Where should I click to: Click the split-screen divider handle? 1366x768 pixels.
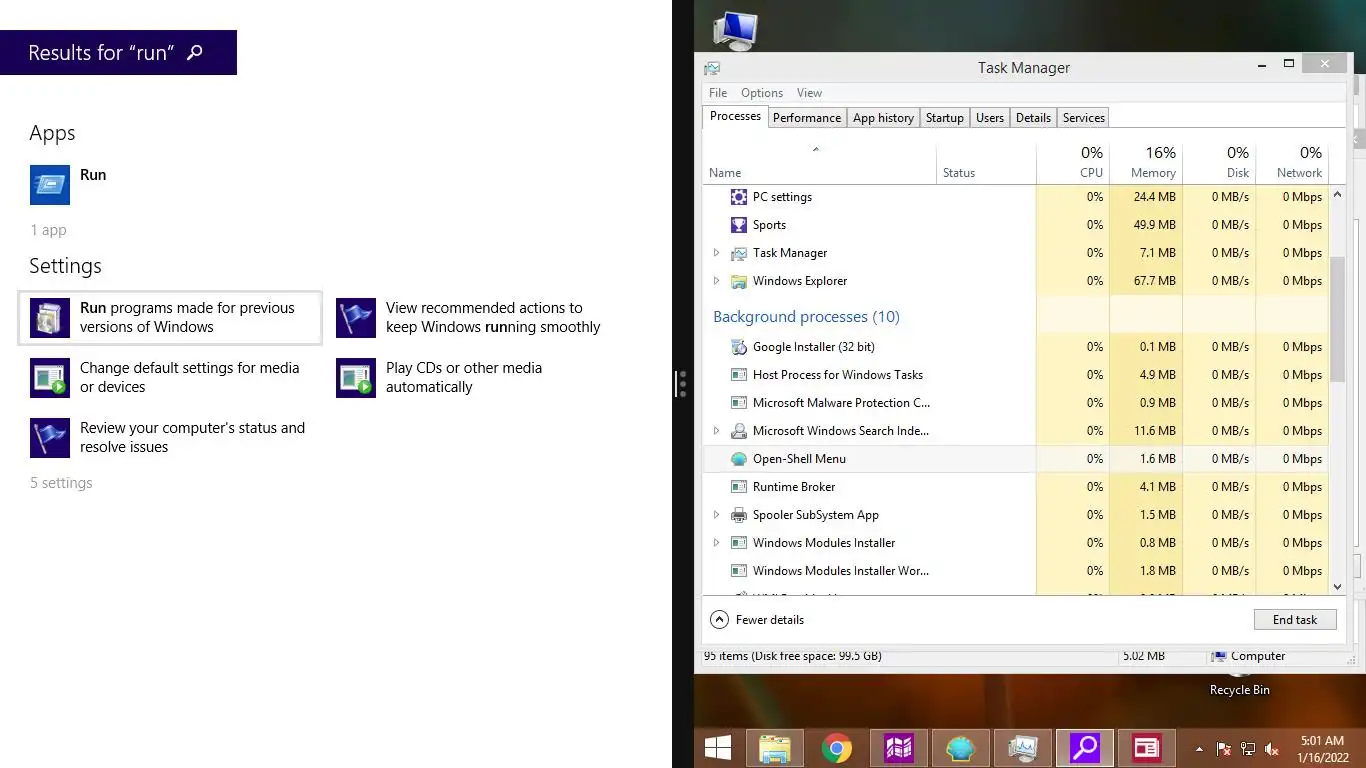point(682,384)
